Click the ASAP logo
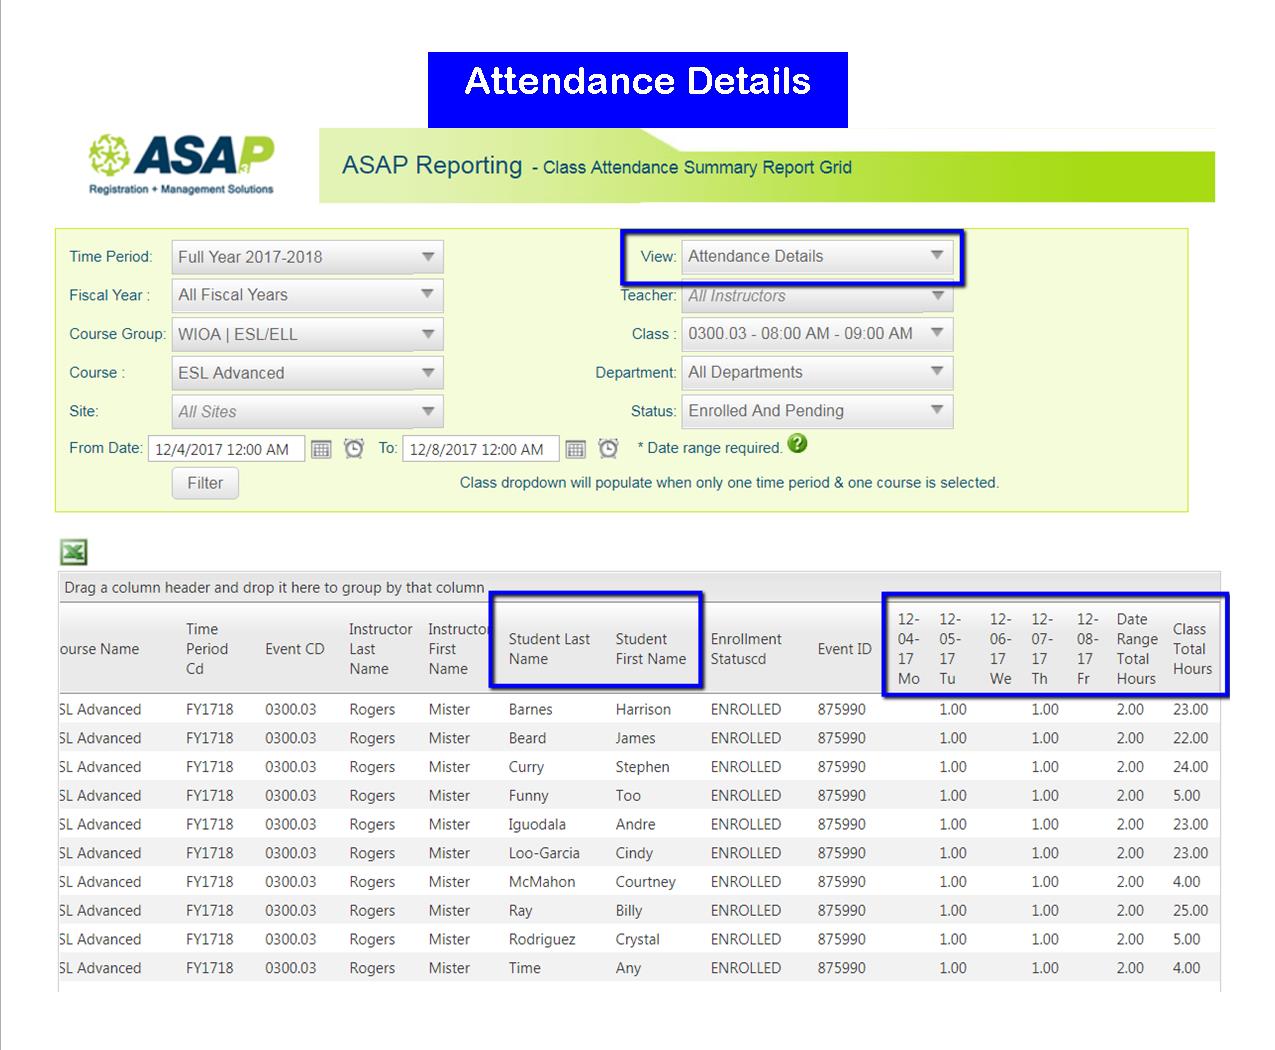 [x=181, y=165]
